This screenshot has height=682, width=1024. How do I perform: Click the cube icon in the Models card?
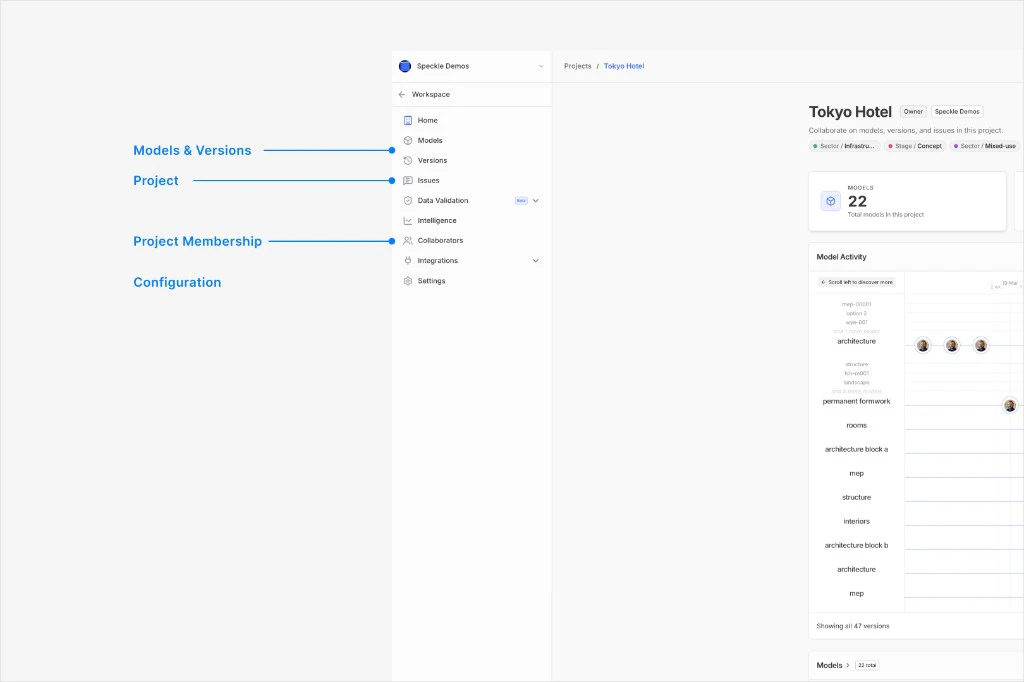click(831, 201)
